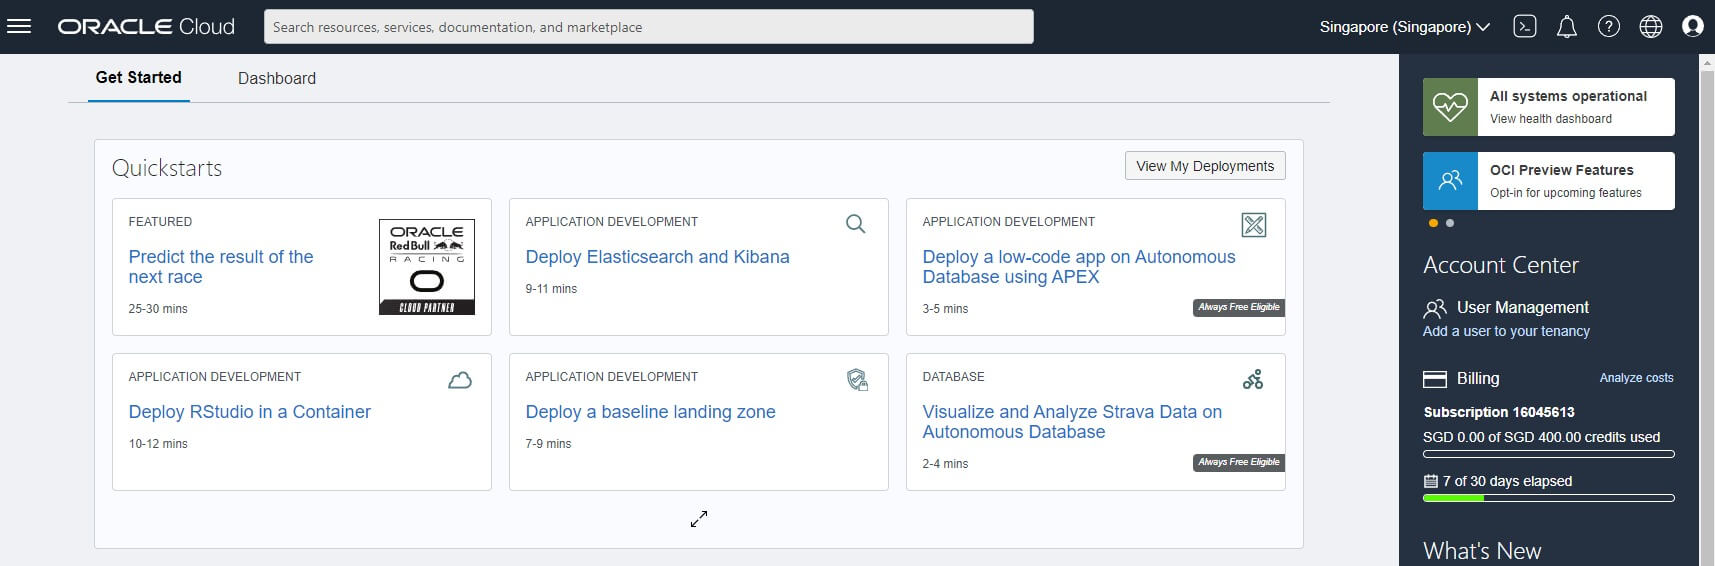The width and height of the screenshot is (1715, 566).
Task: Click the Strava cyclist icon
Action: pos(1253,379)
